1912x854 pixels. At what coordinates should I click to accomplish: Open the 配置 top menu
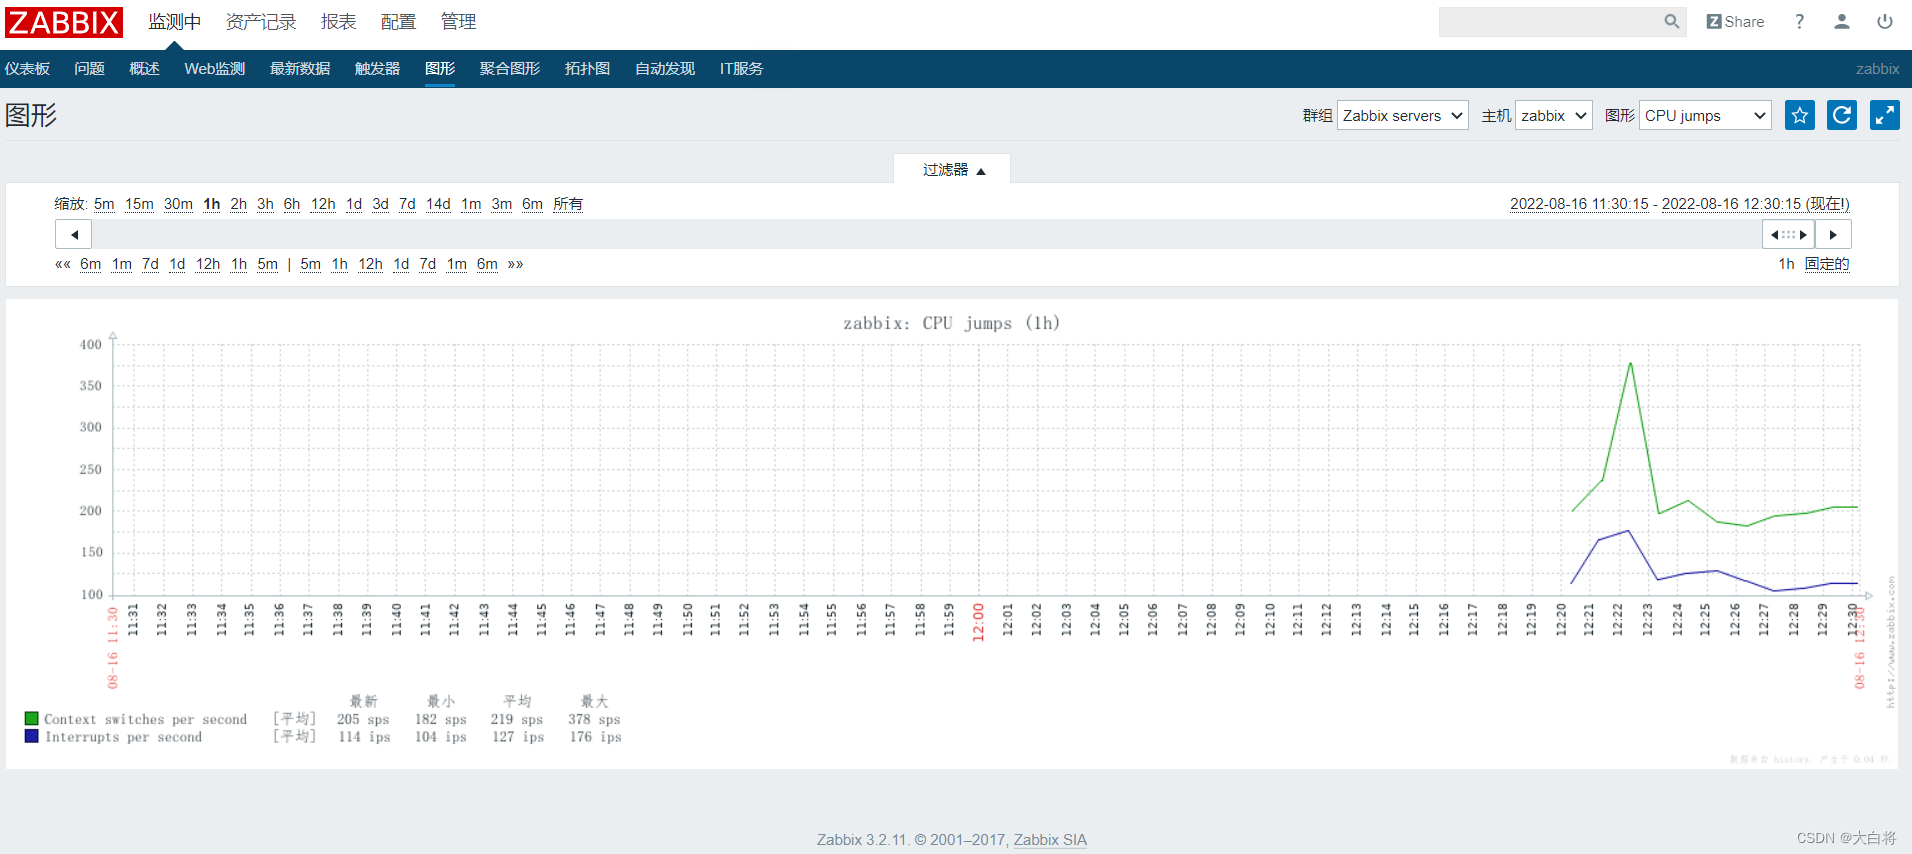click(x=399, y=21)
